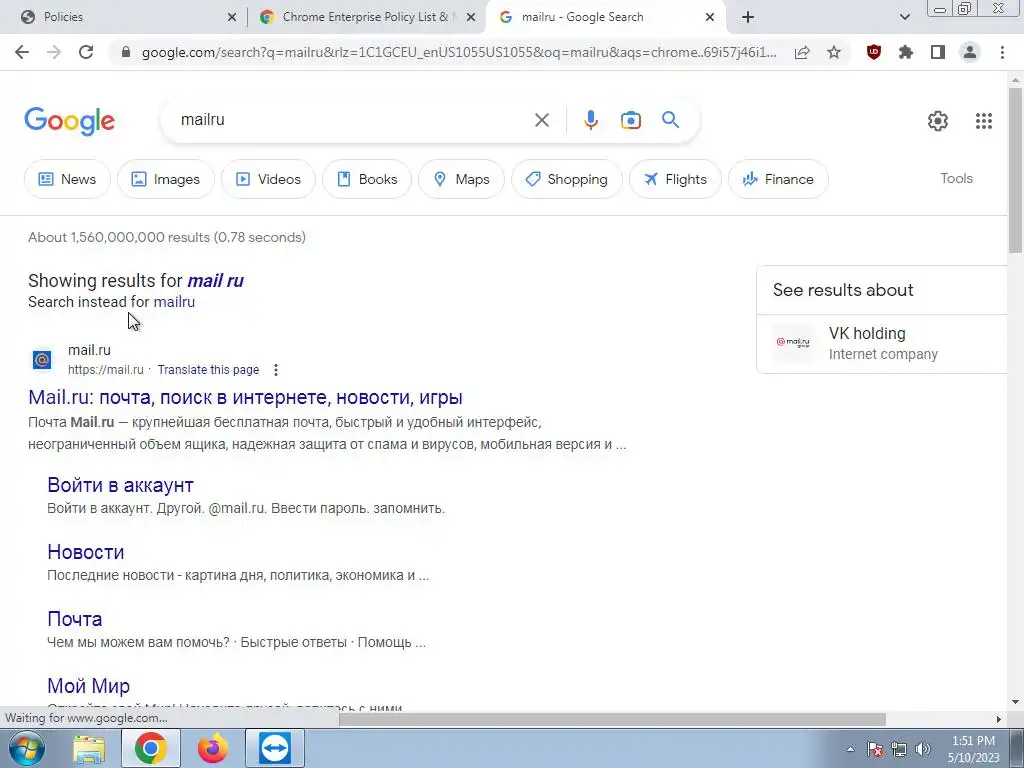
Task: Close the mailru Google Search tab
Action: [710, 17]
